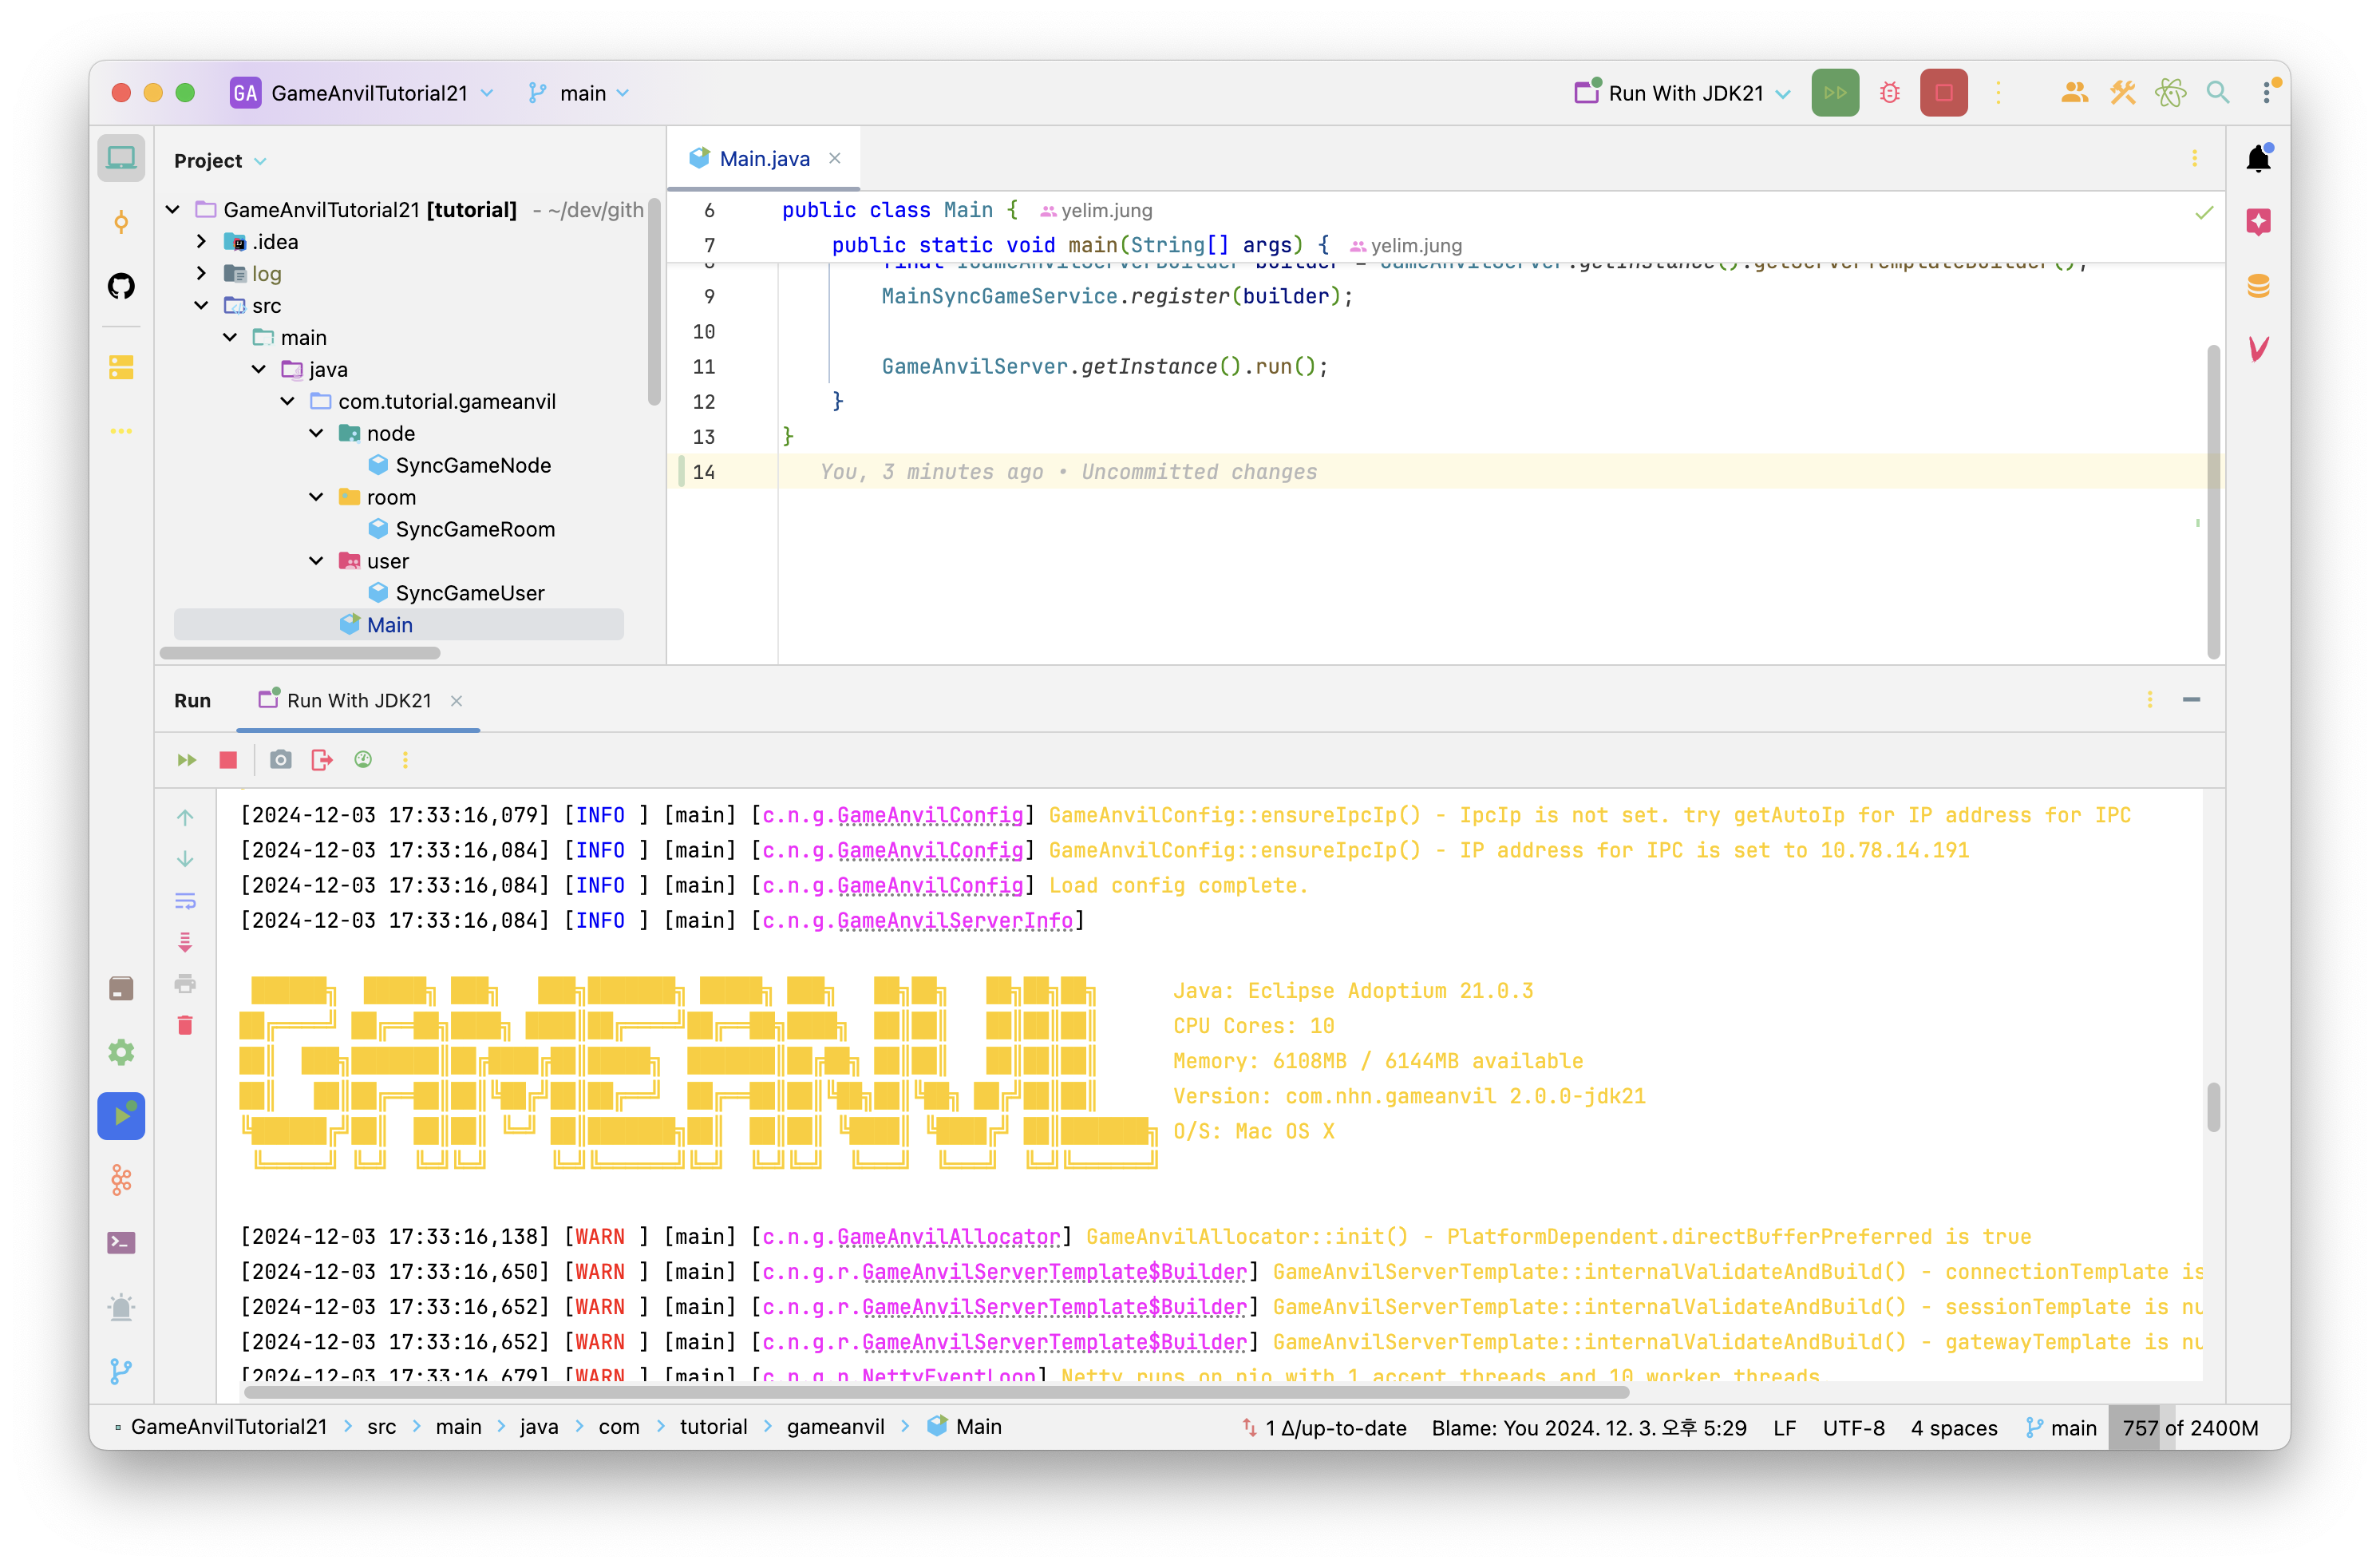Open Run With JDK21 configuration dropdown

click(x=1683, y=93)
